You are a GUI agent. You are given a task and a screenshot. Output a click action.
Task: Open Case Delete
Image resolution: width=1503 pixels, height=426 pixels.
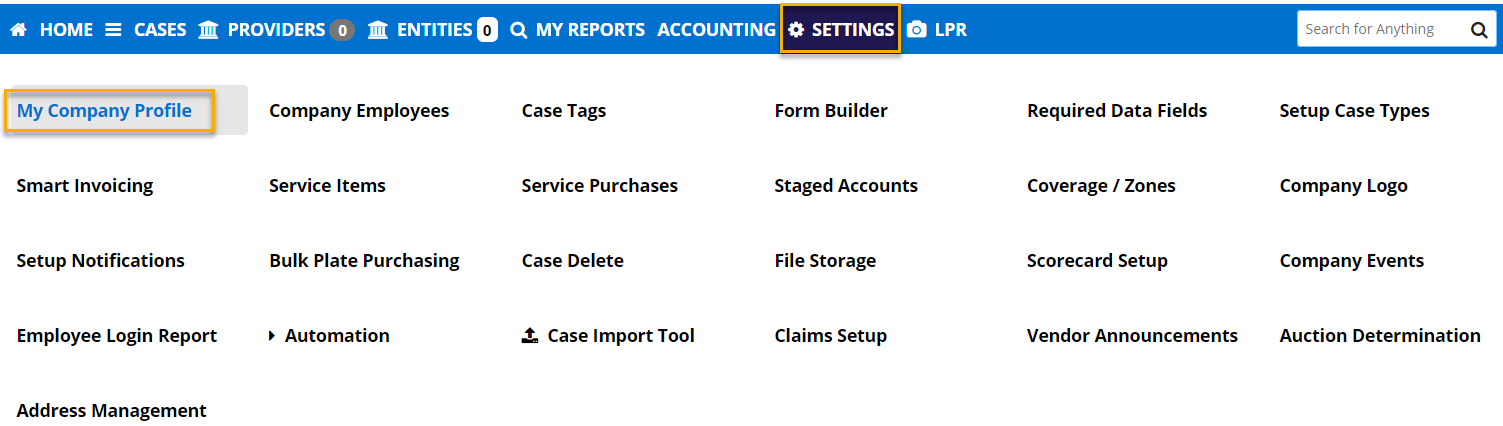click(573, 261)
